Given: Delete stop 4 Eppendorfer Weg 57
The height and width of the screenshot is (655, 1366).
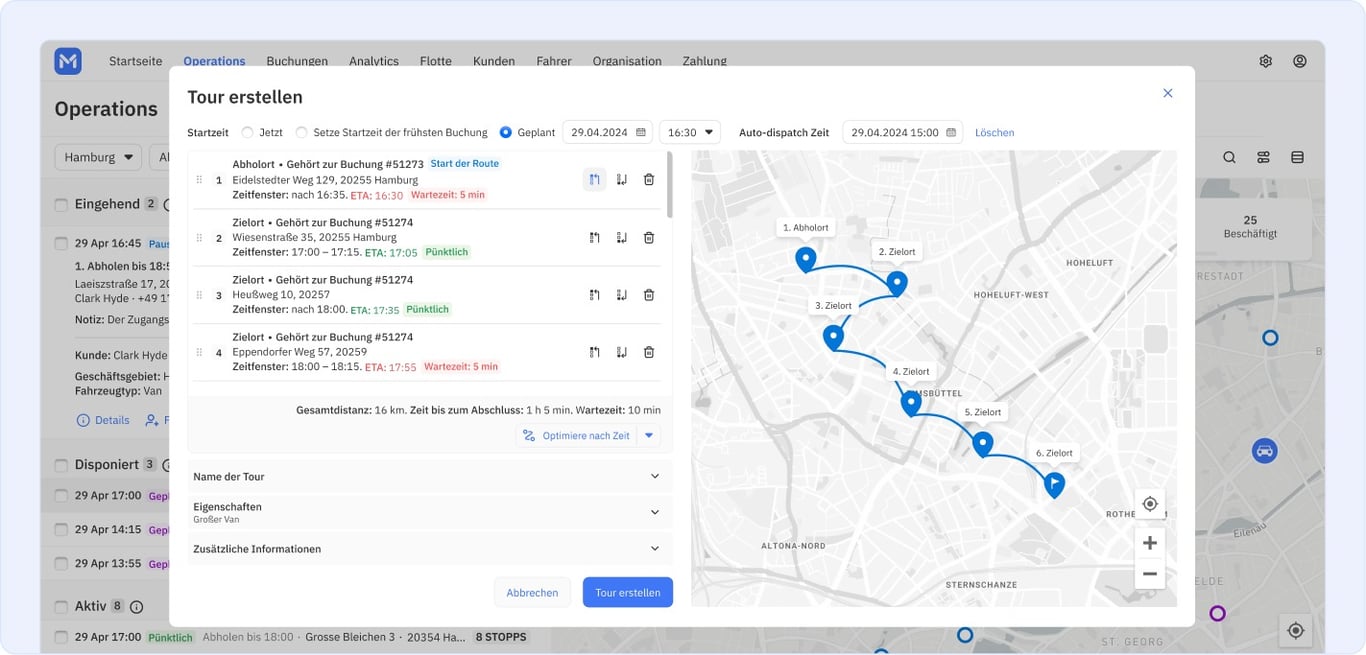Looking at the screenshot, I should click(649, 352).
